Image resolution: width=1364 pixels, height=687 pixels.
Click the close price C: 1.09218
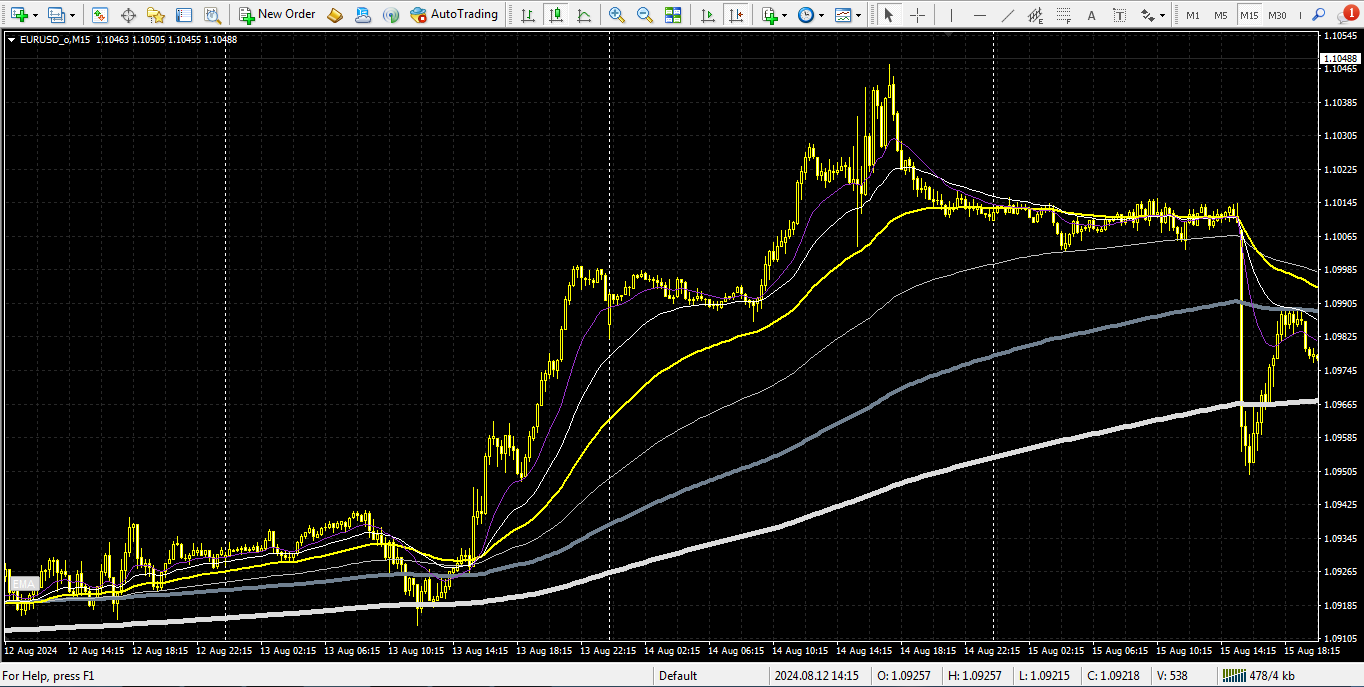point(1115,676)
